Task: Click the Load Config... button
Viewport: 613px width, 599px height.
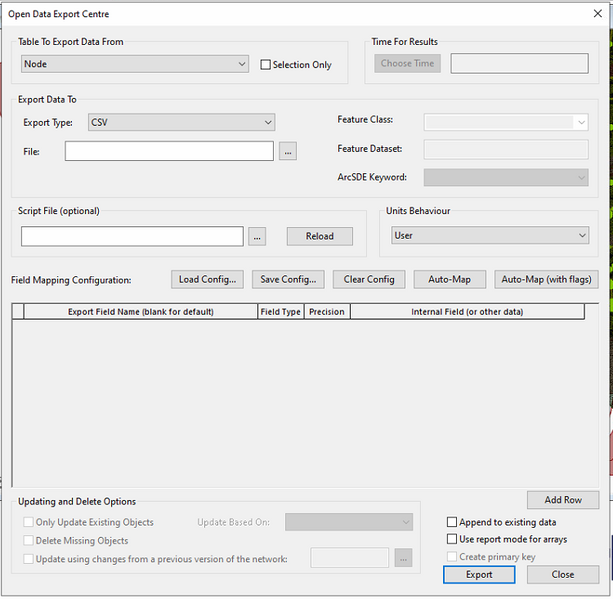Action: pyautogui.click(x=207, y=279)
